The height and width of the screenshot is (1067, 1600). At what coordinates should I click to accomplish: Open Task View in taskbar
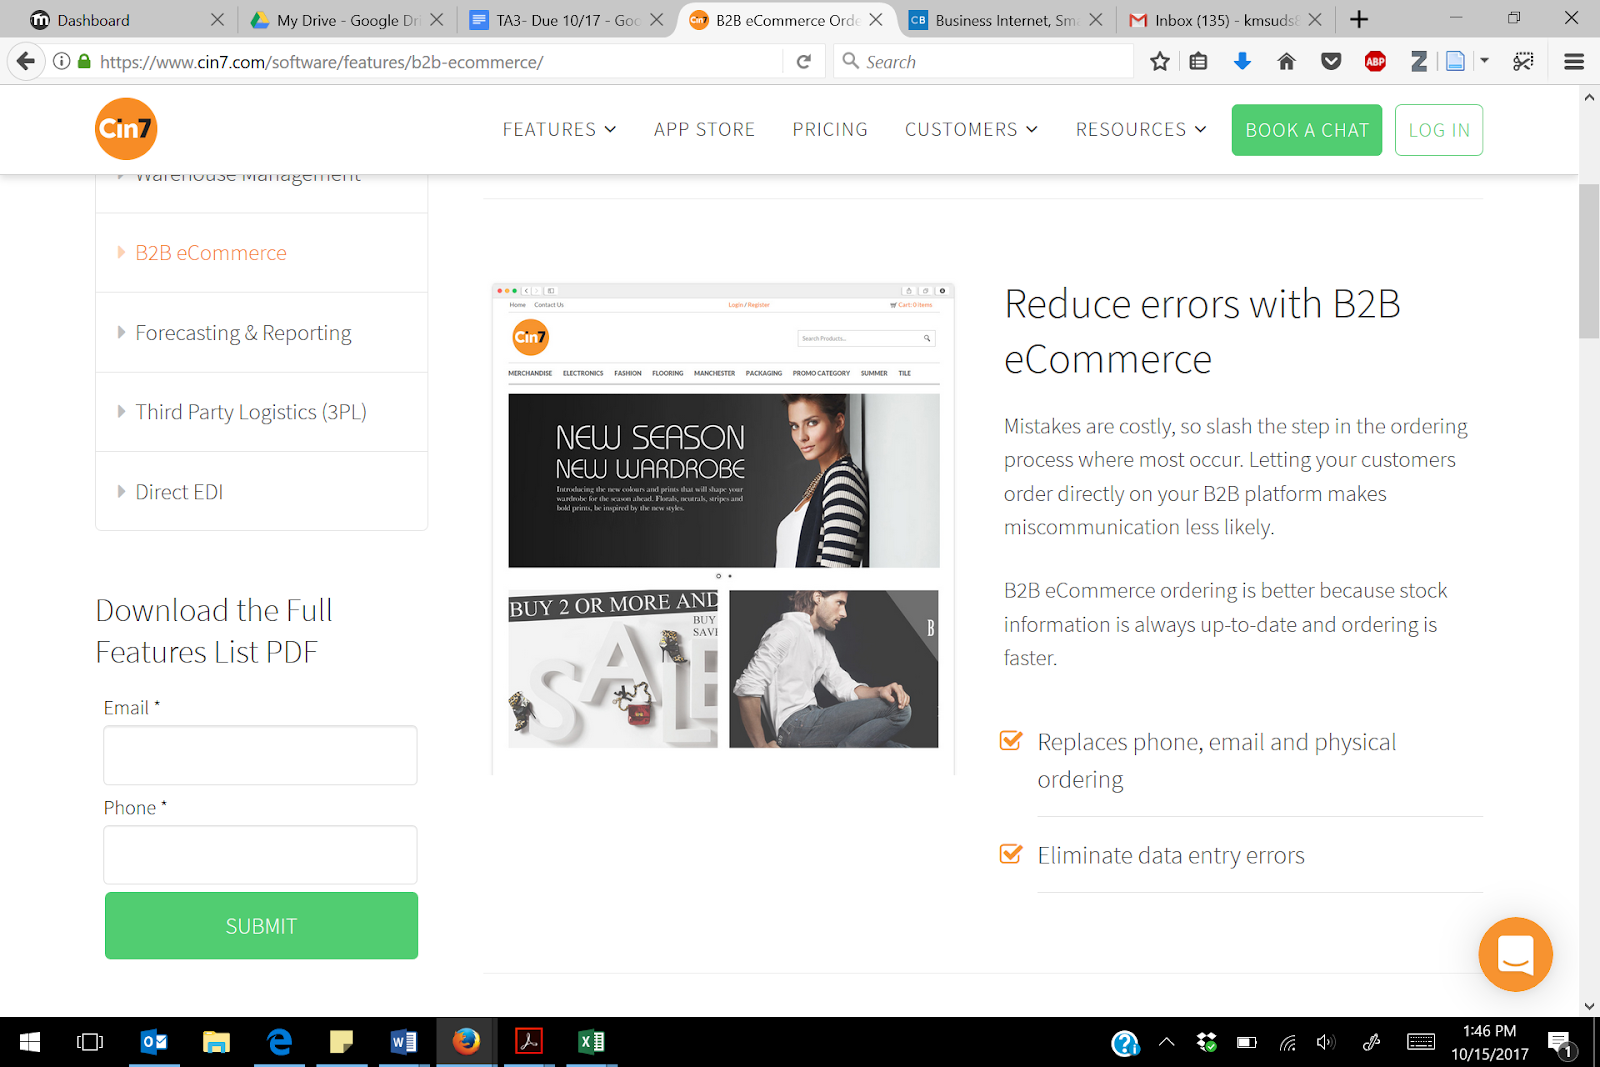90,1042
